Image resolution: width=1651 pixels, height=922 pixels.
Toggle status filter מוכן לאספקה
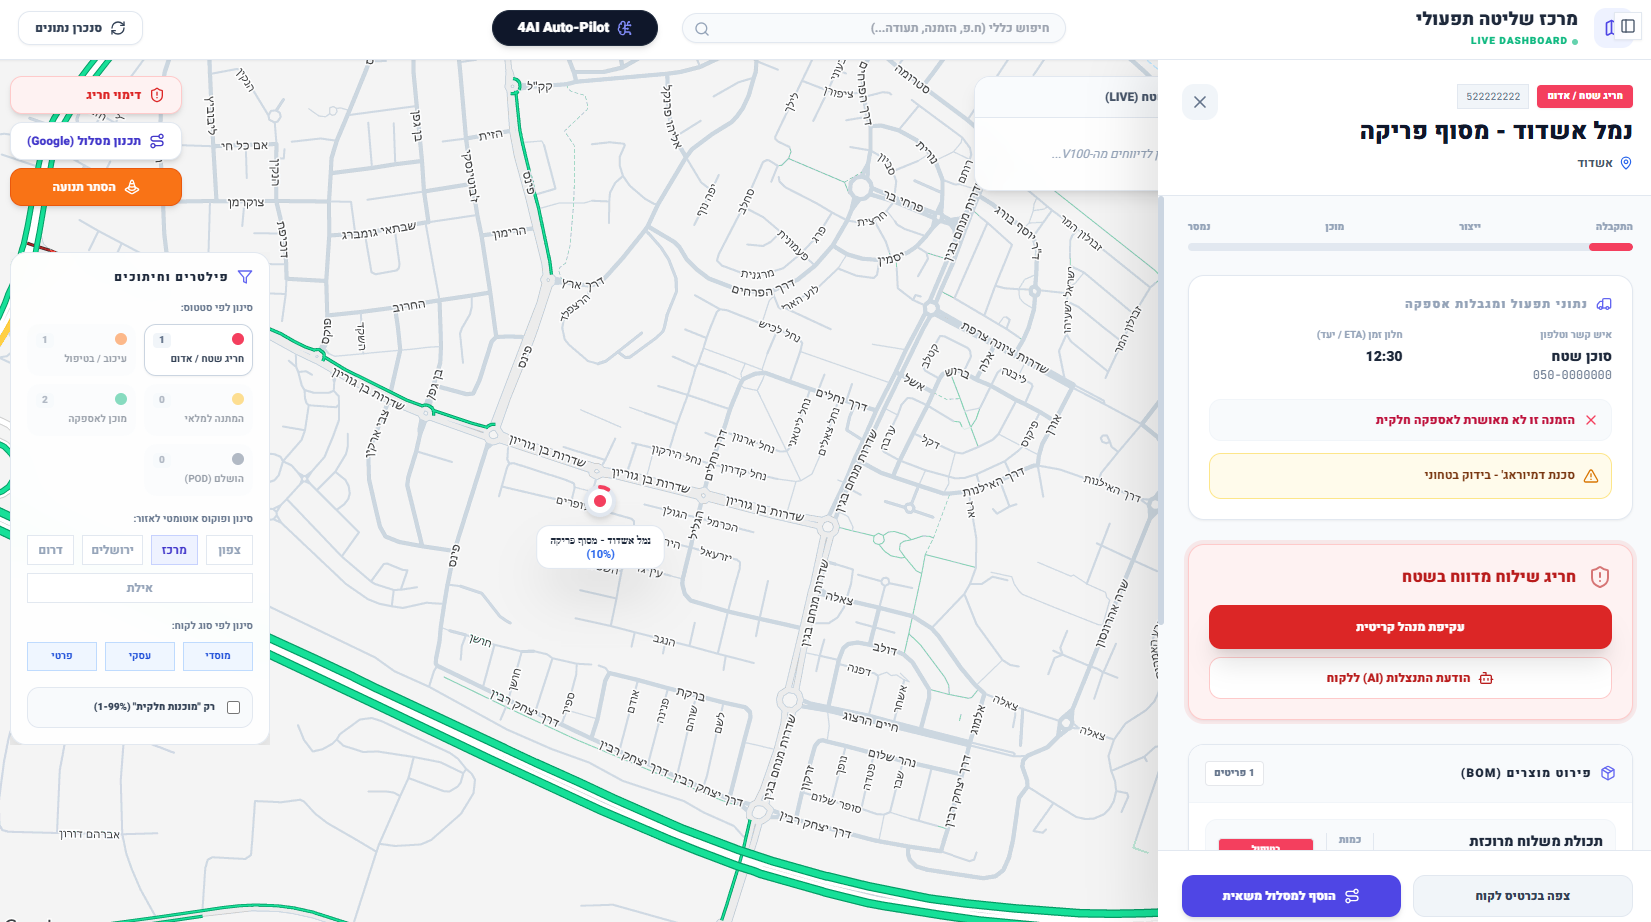click(81, 410)
